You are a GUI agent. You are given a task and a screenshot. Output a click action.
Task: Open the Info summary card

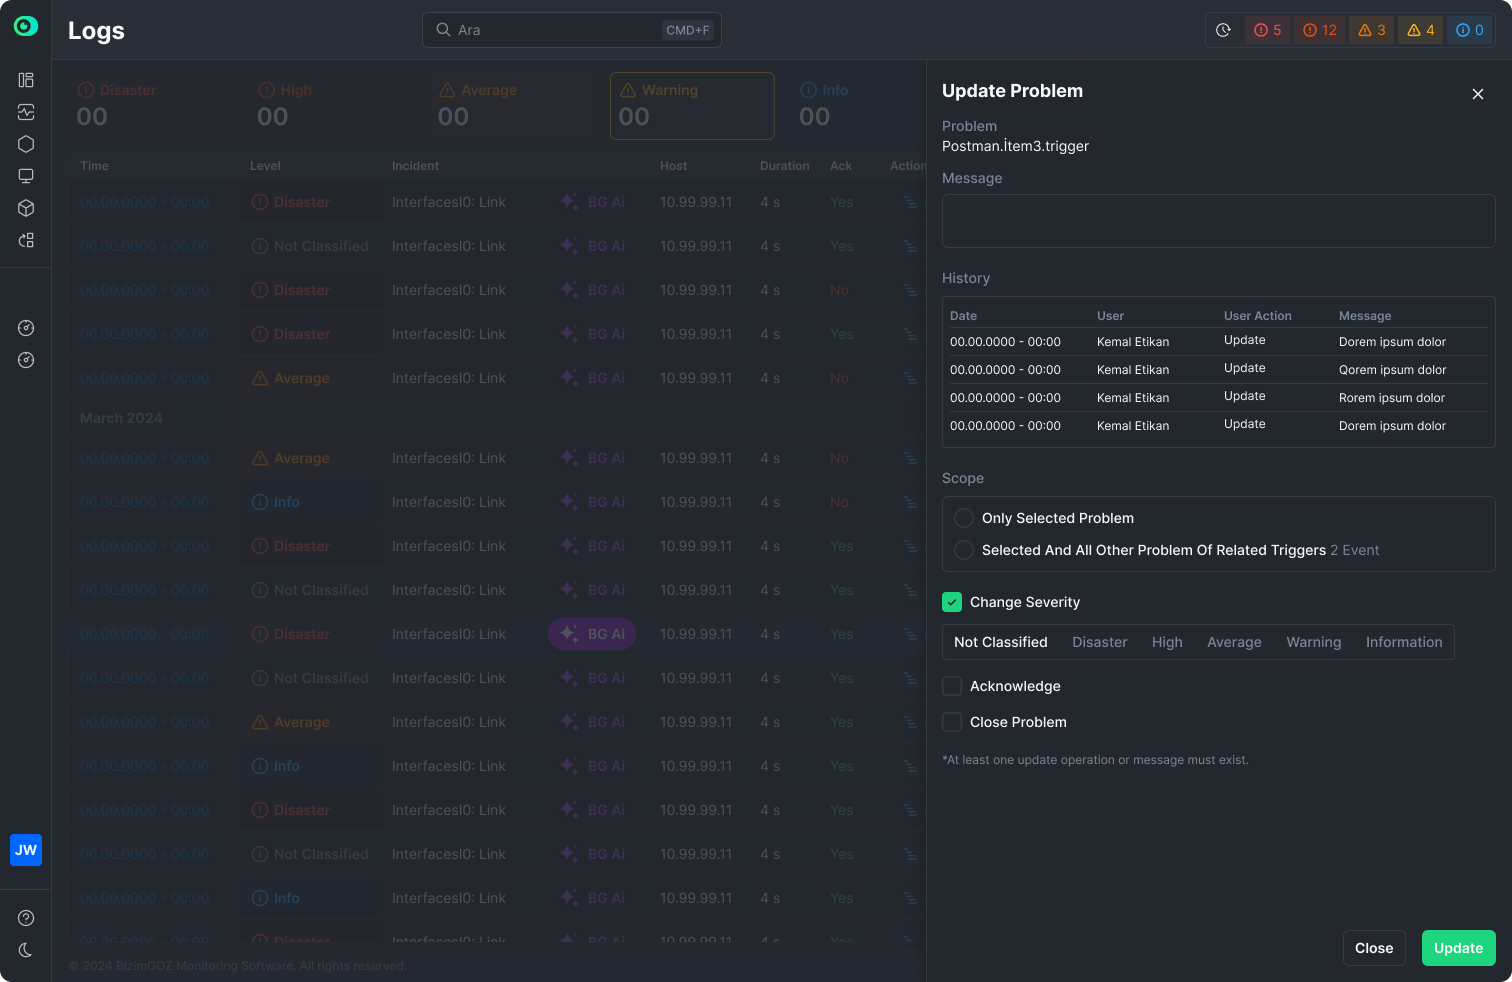[x=858, y=106]
